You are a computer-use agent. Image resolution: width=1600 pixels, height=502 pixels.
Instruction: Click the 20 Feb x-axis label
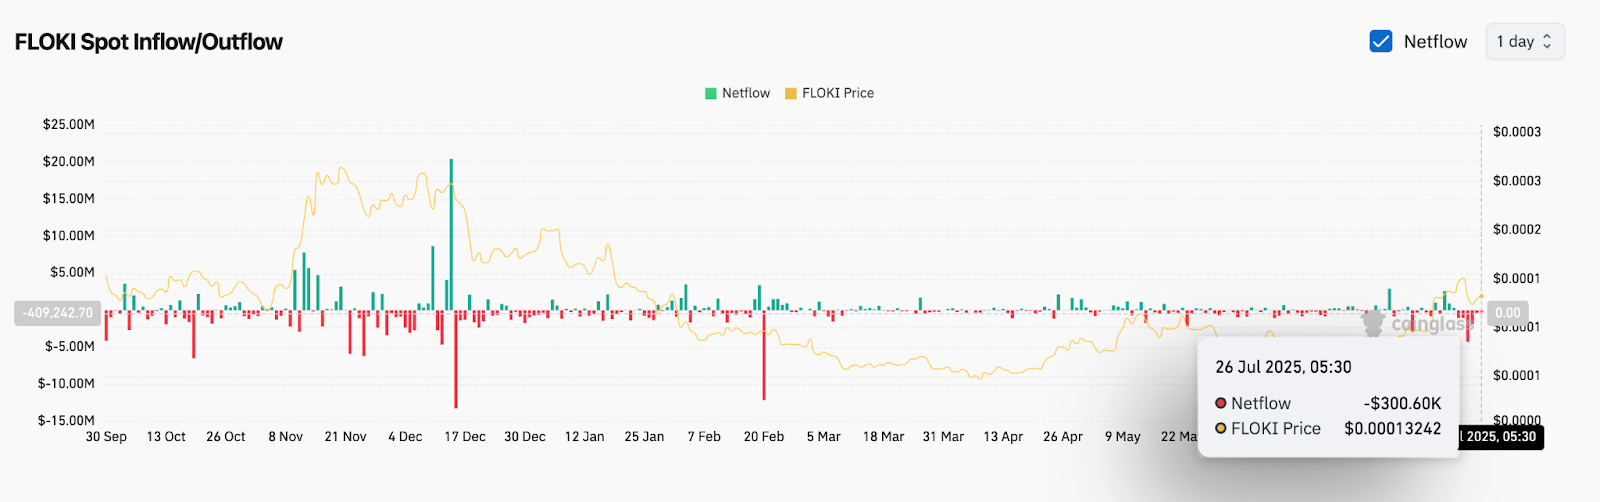coord(764,437)
